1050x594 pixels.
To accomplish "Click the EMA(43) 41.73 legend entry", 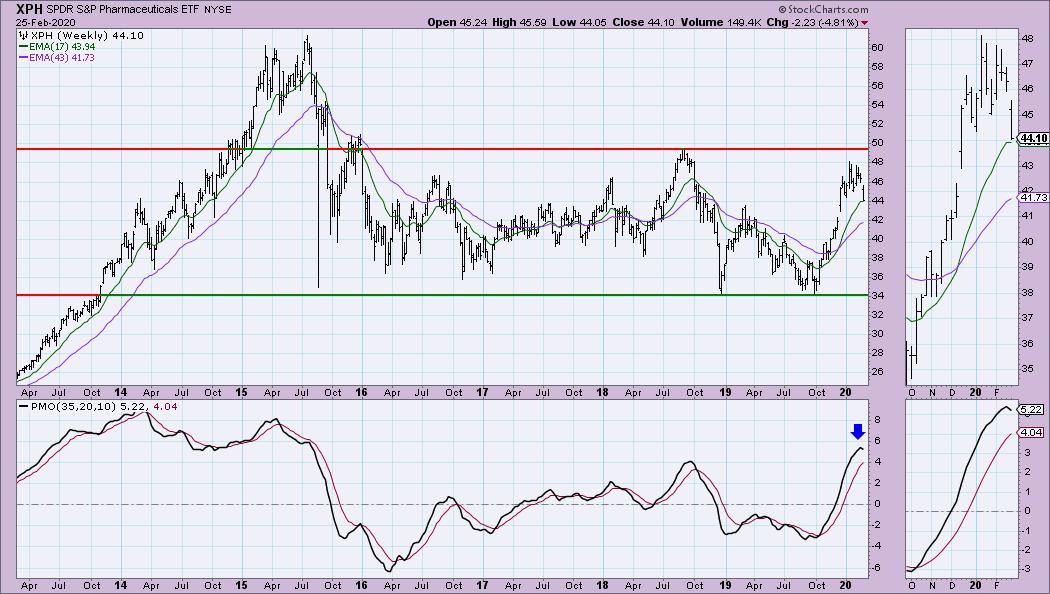I will (x=57, y=58).
